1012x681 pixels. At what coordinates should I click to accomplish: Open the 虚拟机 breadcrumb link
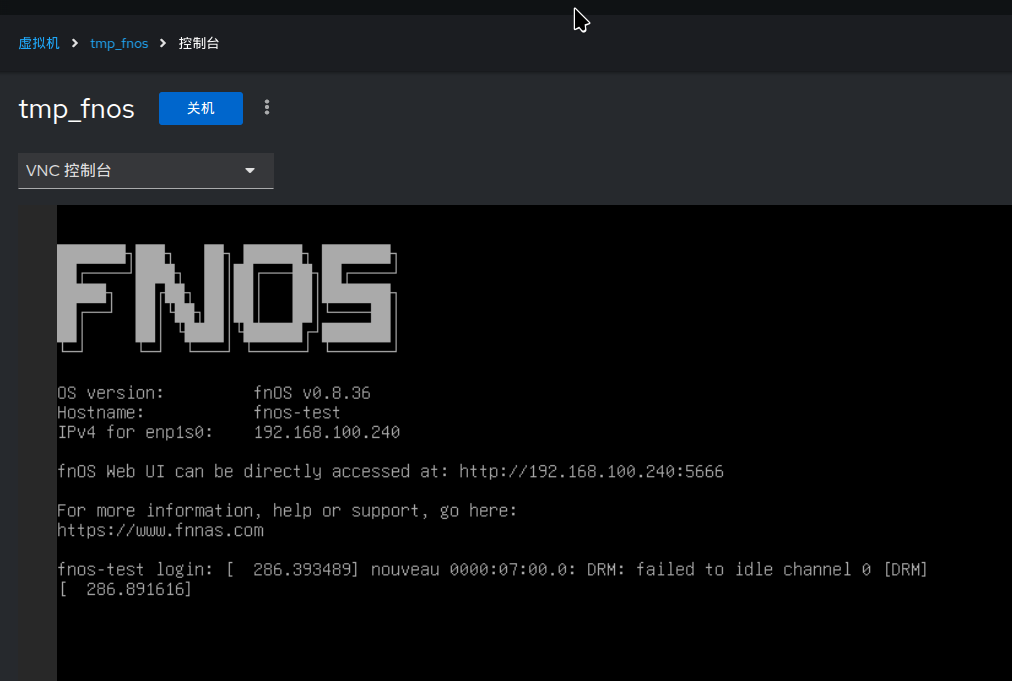39,43
